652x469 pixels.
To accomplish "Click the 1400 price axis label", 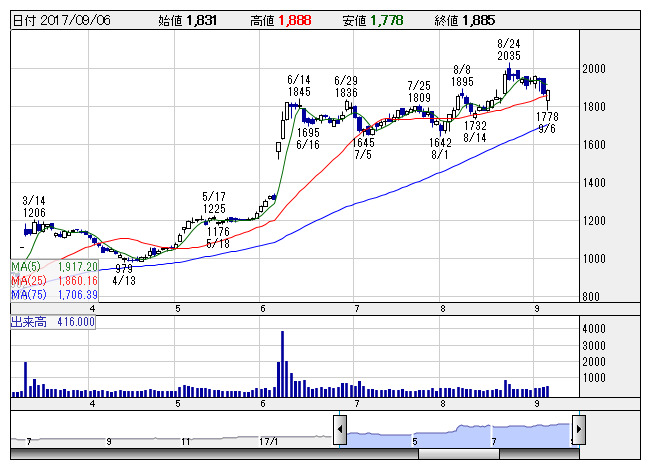I will (x=594, y=183).
